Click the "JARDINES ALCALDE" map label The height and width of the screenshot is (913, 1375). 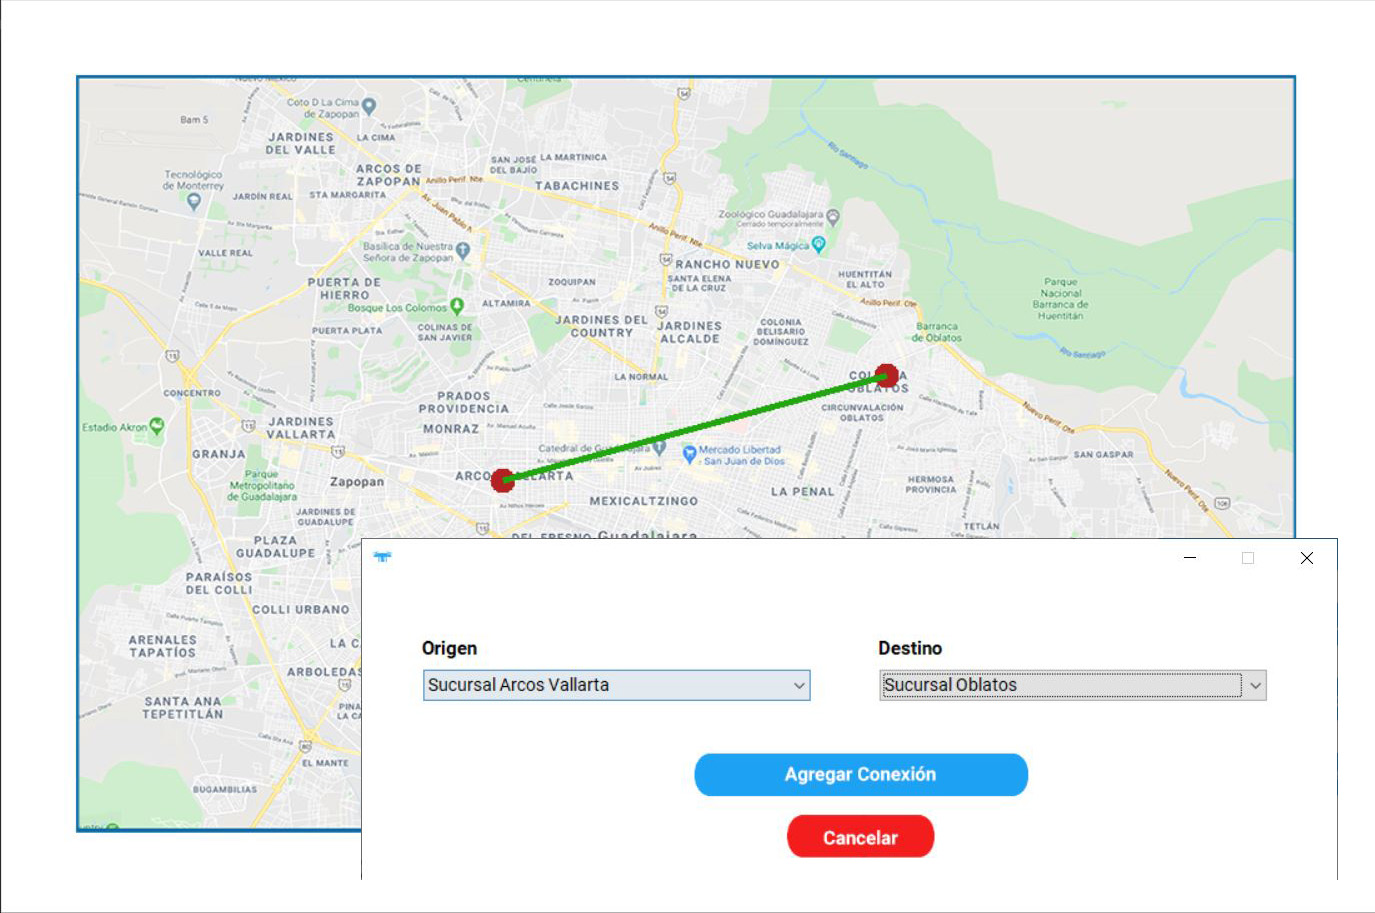(x=690, y=332)
